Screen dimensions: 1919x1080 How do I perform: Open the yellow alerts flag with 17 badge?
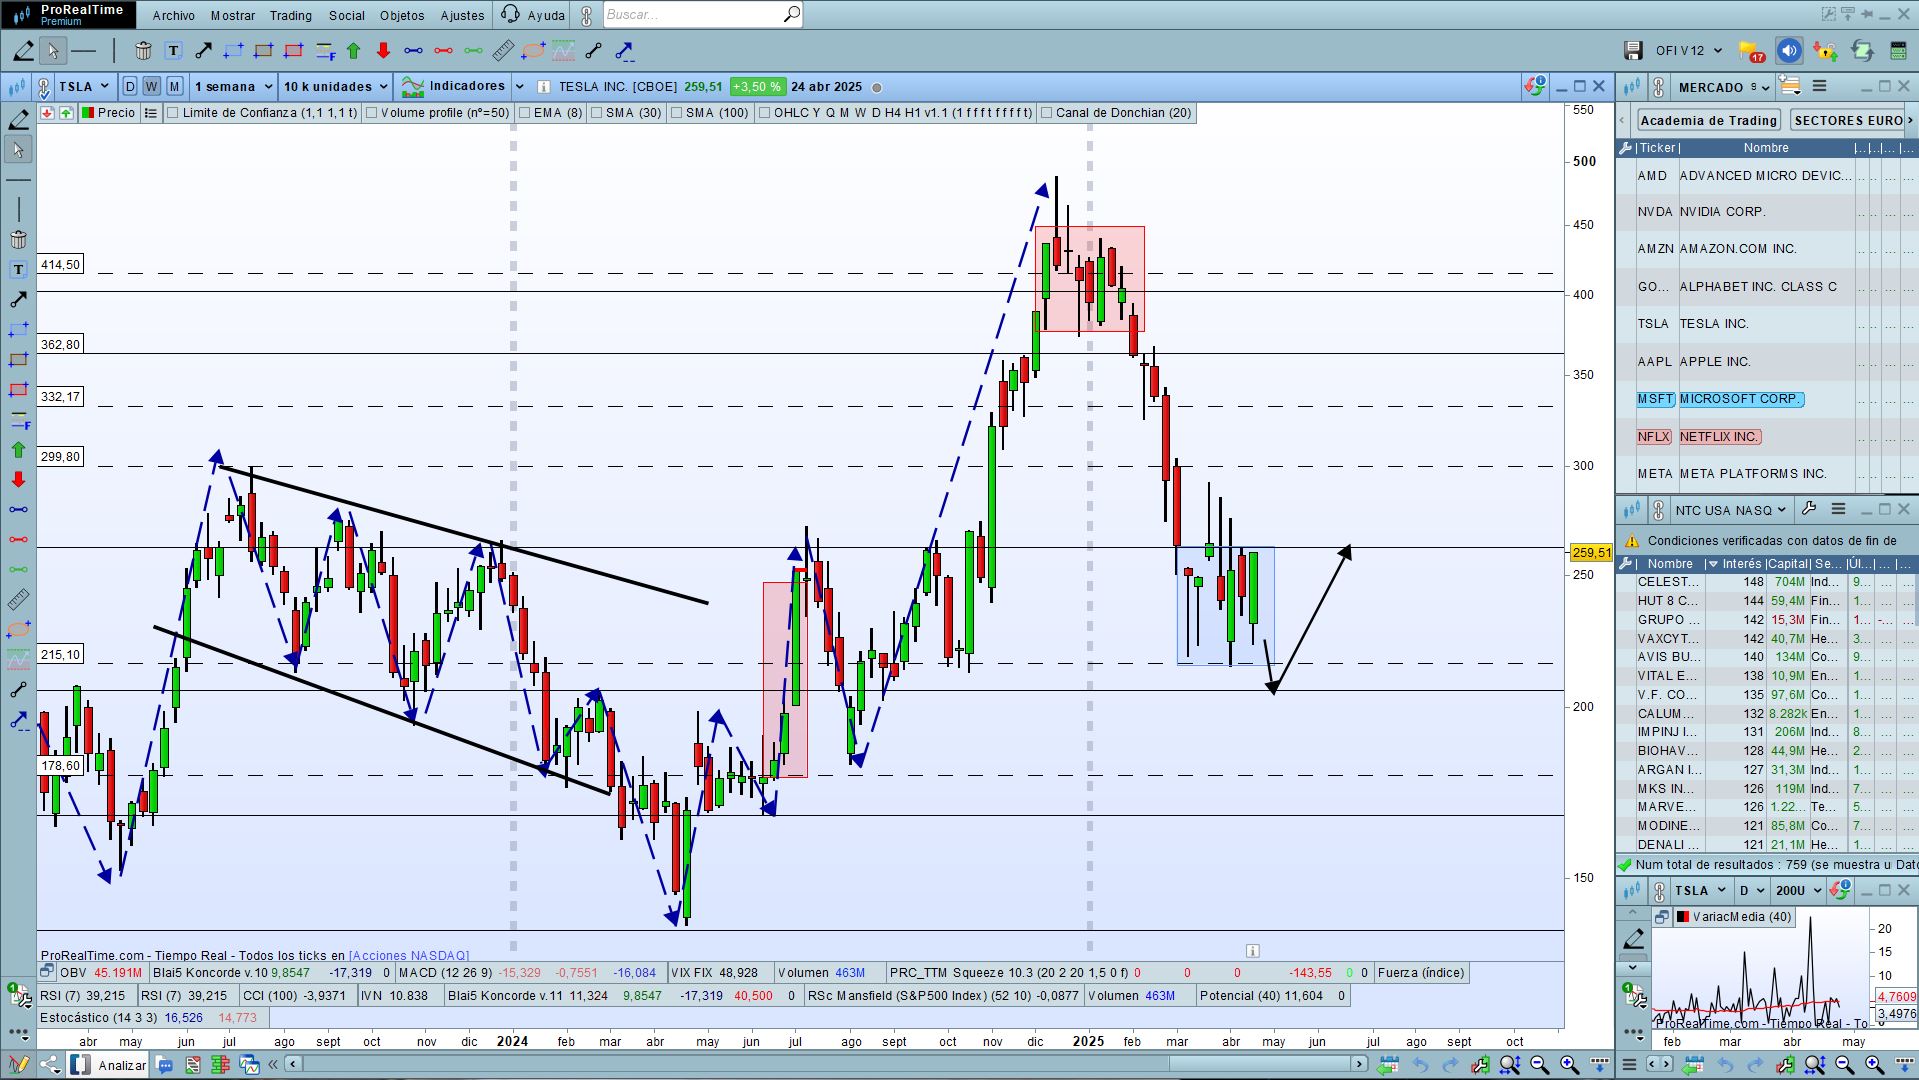1750,51
